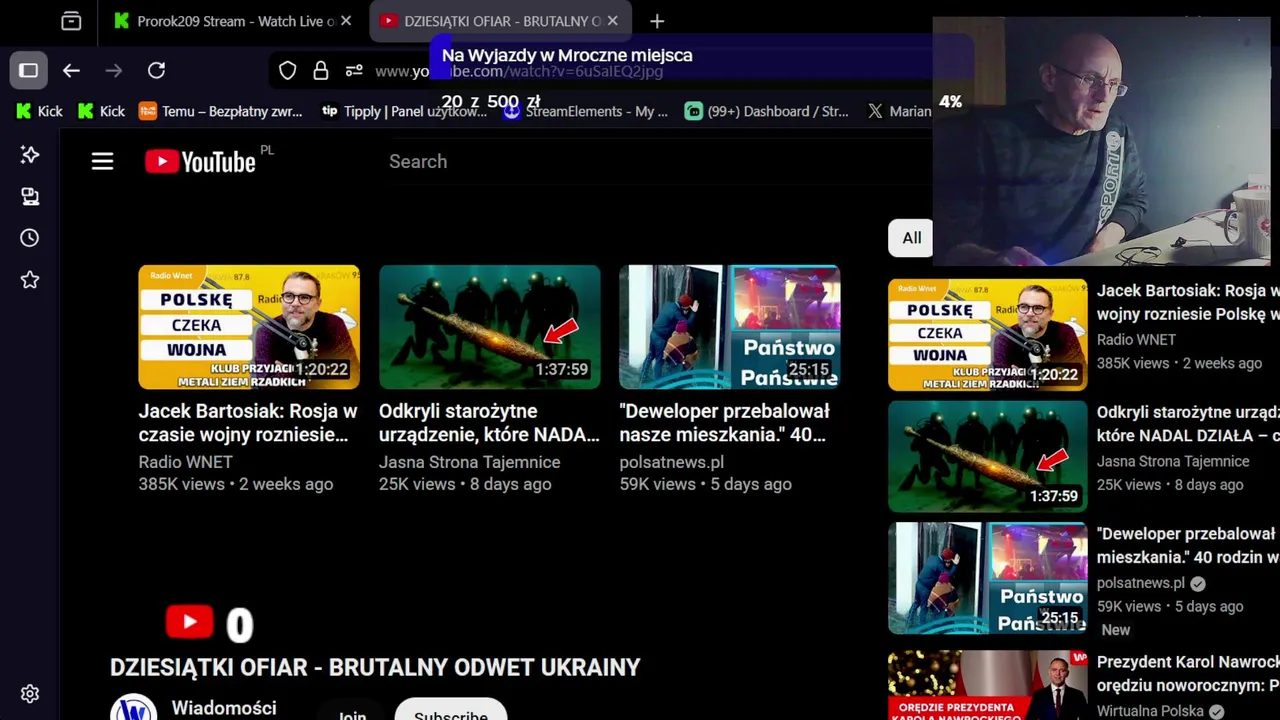The height and width of the screenshot is (720, 1280).
Task: Open the sidebar Państwo w Państwie thumbnail
Action: 988,578
